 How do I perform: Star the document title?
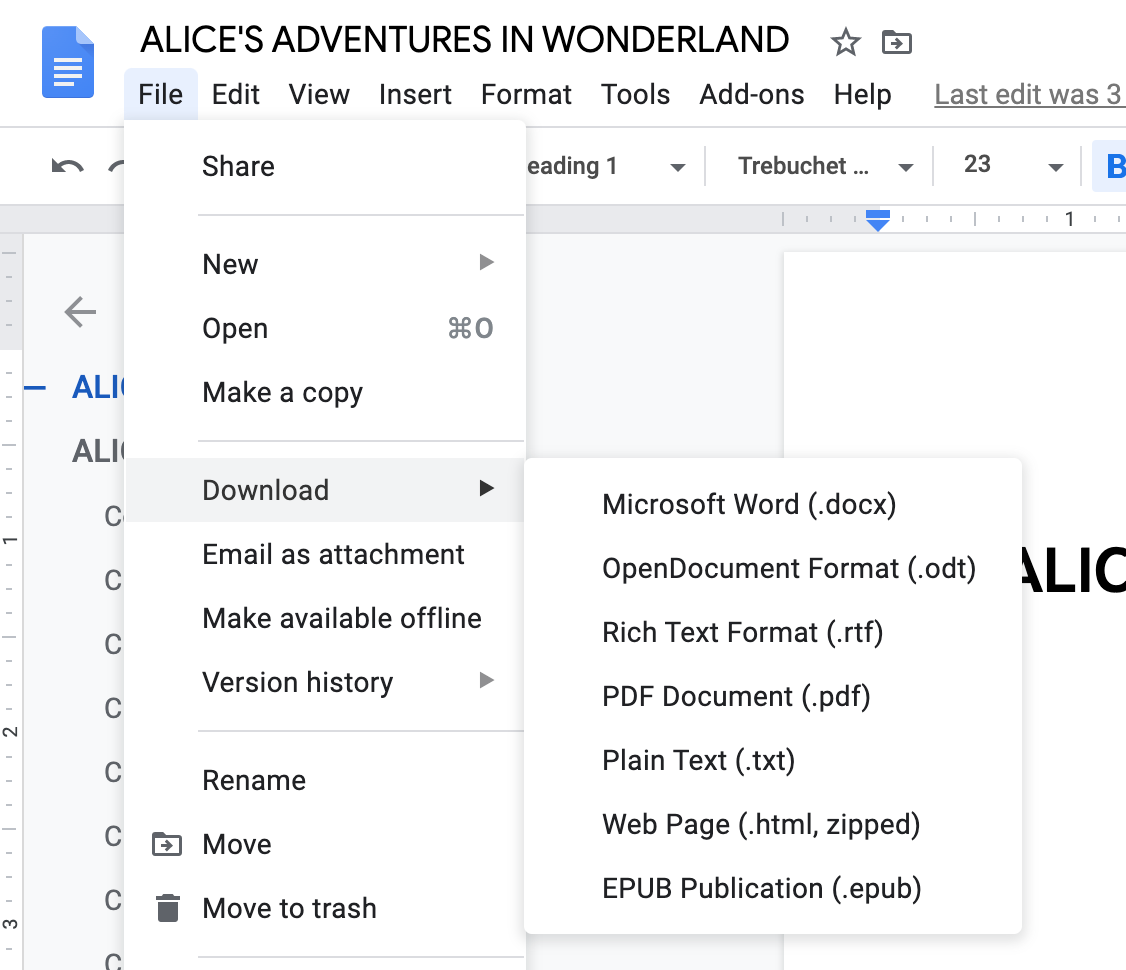tap(845, 42)
